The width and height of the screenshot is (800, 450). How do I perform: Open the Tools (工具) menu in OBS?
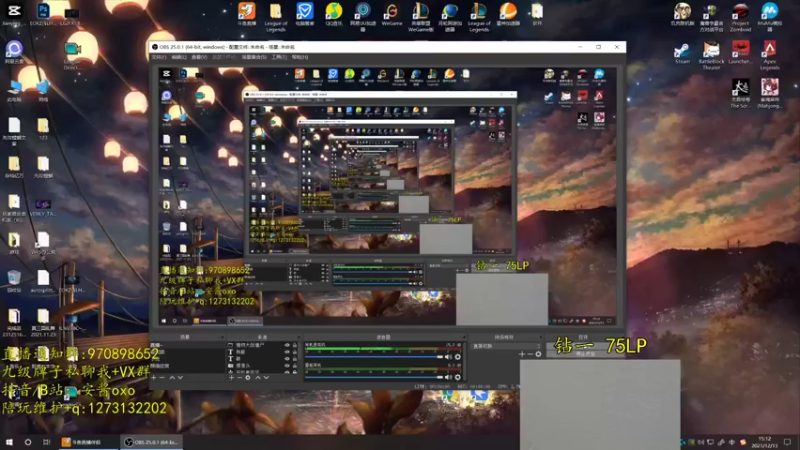point(279,57)
